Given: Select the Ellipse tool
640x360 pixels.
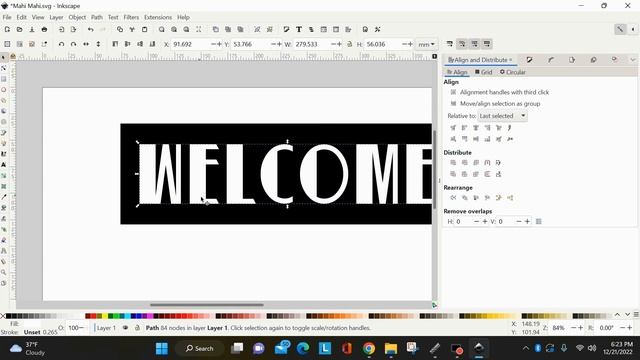Looking at the screenshot, I should click(4, 90).
